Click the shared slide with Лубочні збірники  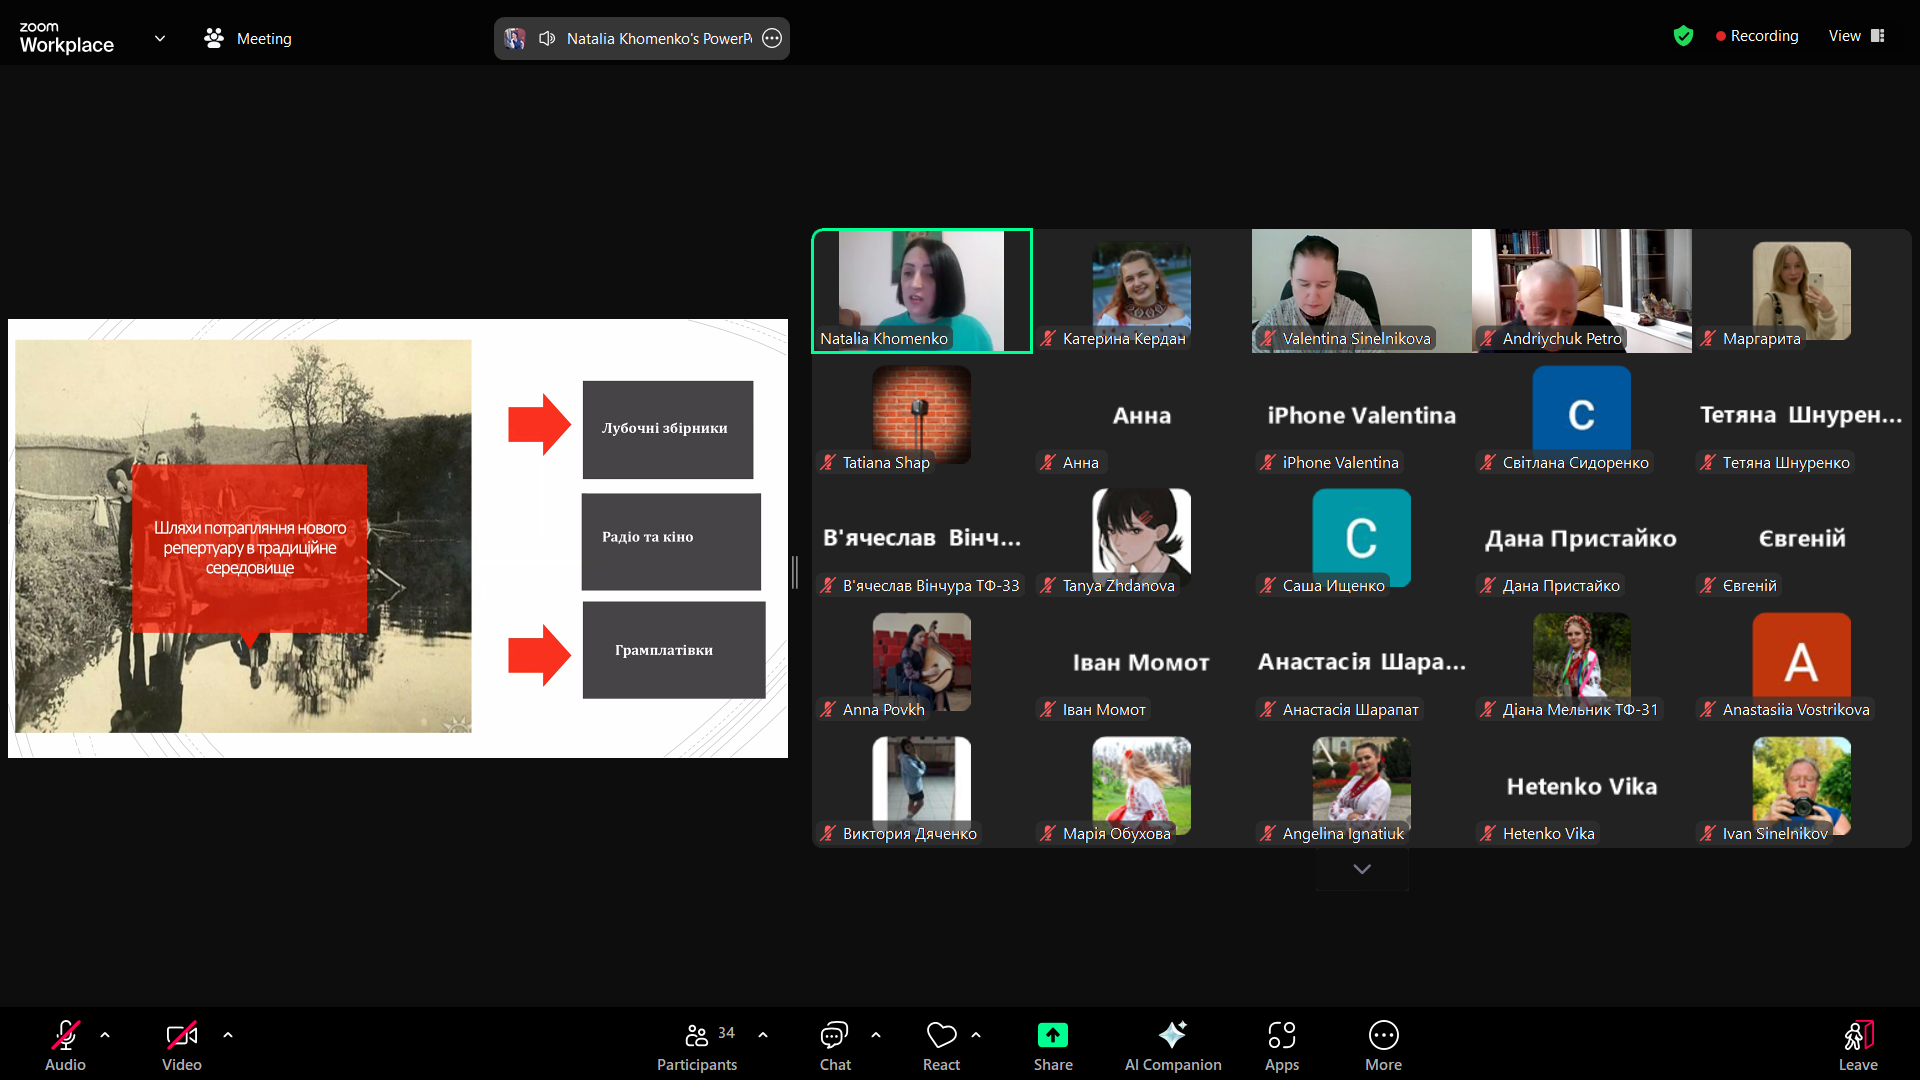click(x=398, y=538)
